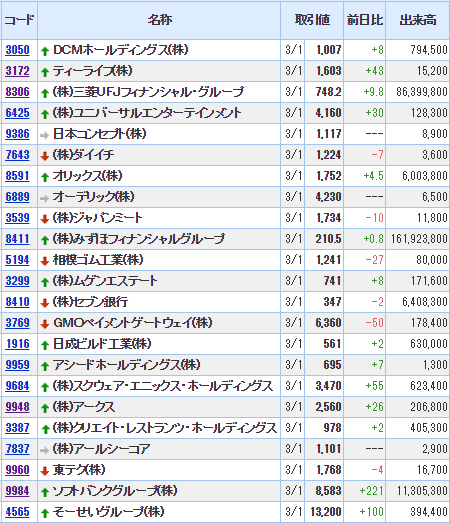Select the オリックス(株) name cell
Screen dimensions: 450x523
(x=159, y=176)
